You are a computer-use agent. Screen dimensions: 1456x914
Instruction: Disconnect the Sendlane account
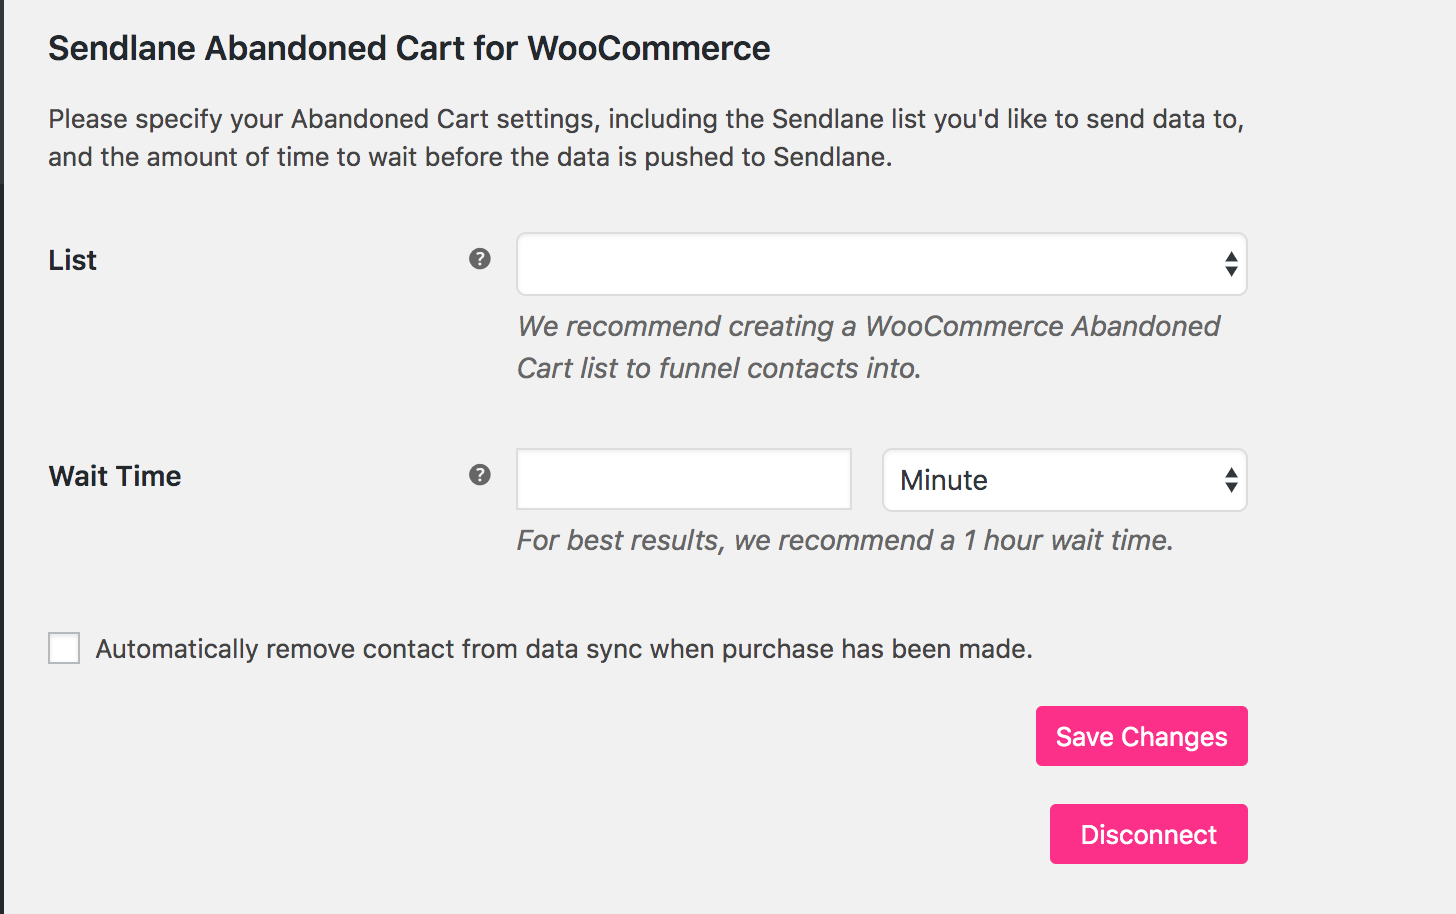pyautogui.click(x=1149, y=834)
